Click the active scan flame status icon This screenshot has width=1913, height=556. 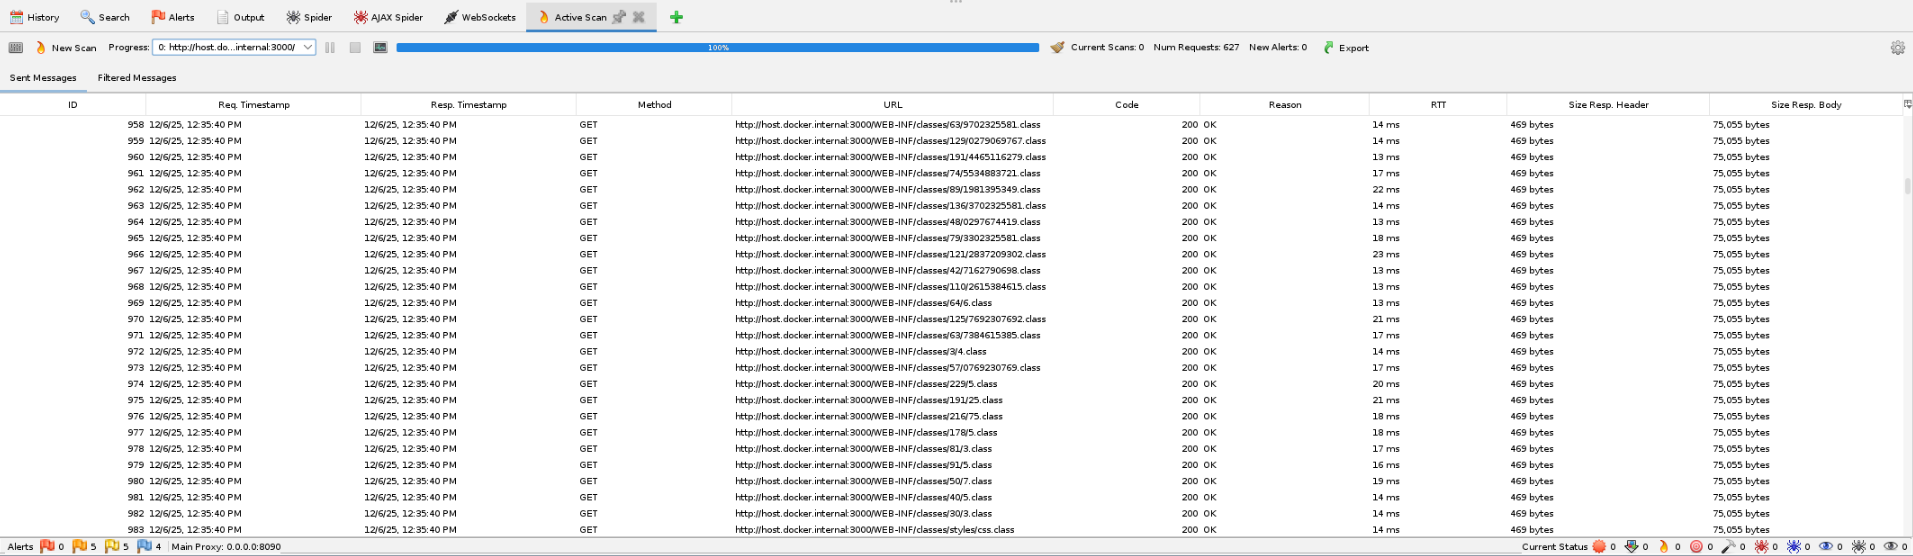pyautogui.click(x=1664, y=546)
